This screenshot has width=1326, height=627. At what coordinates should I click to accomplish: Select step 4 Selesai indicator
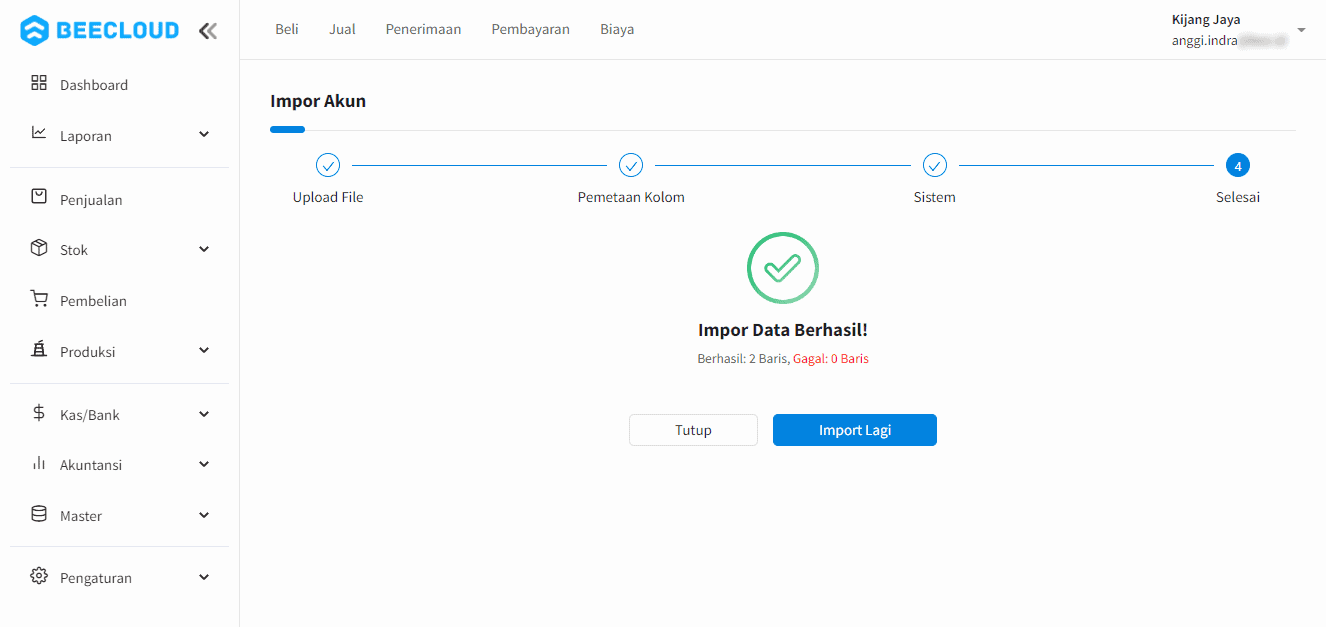[1237, 166]
